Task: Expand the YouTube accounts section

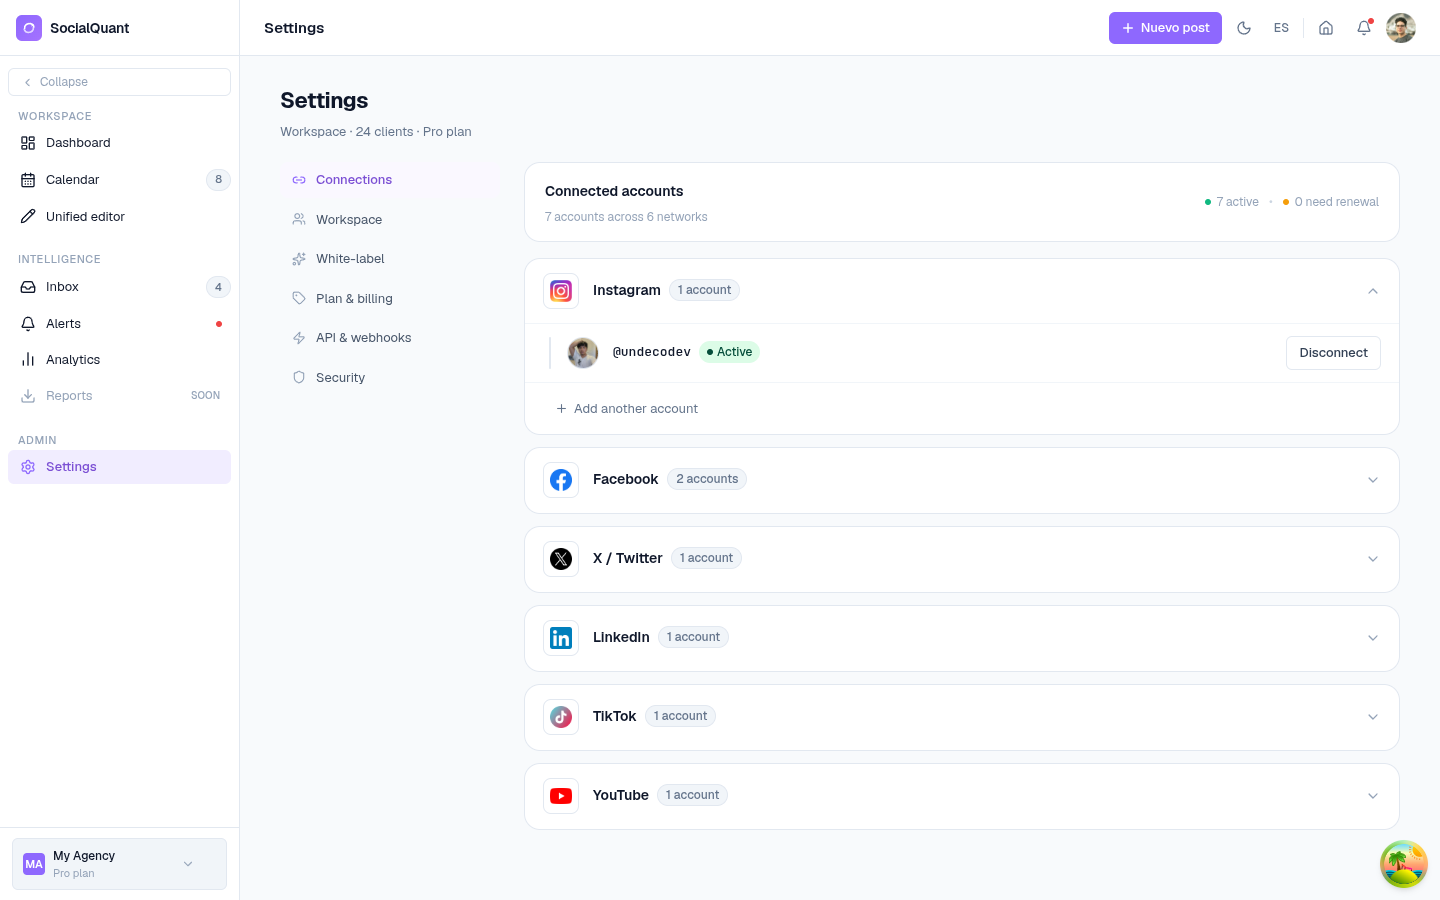Action: [x=1373, y=796]
